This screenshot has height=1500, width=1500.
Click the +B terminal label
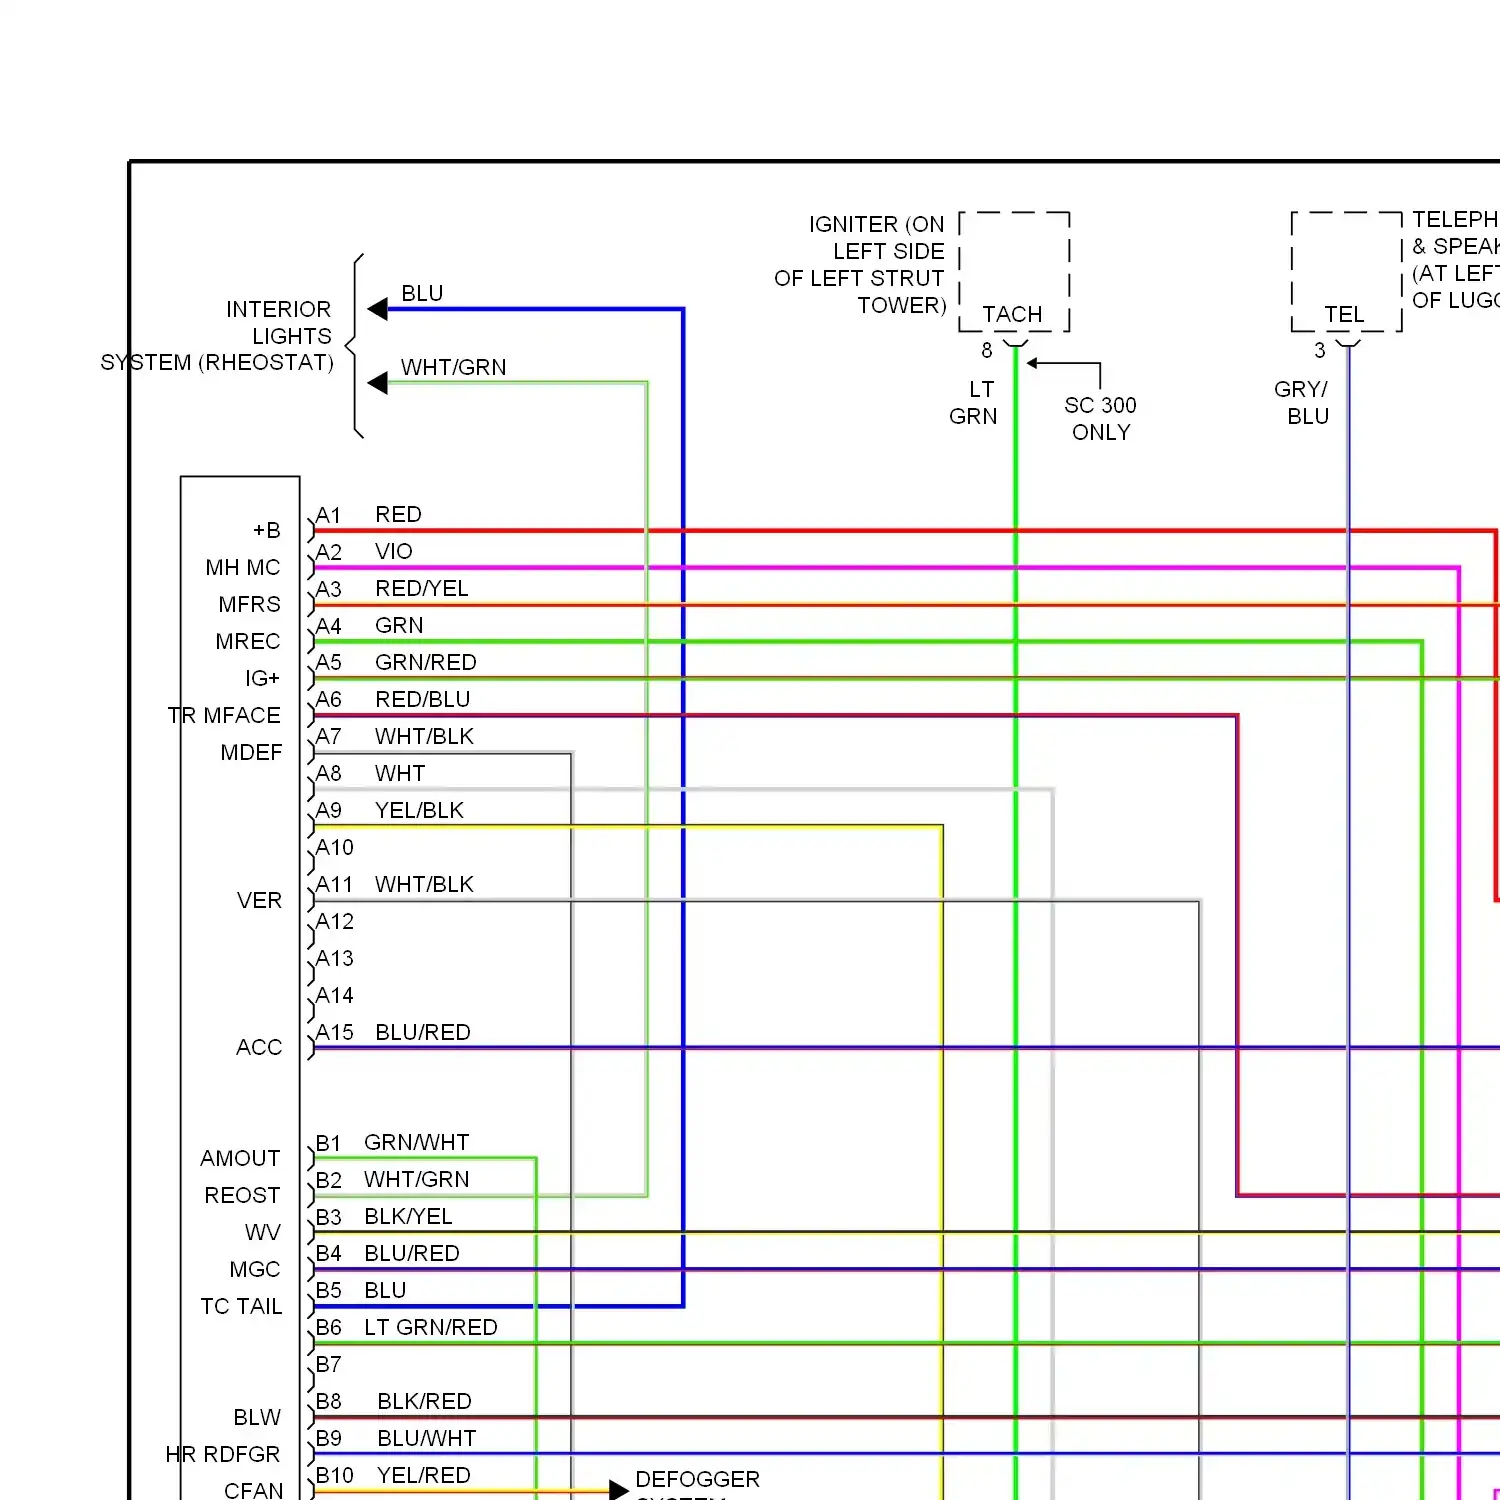tap(266, 530)
